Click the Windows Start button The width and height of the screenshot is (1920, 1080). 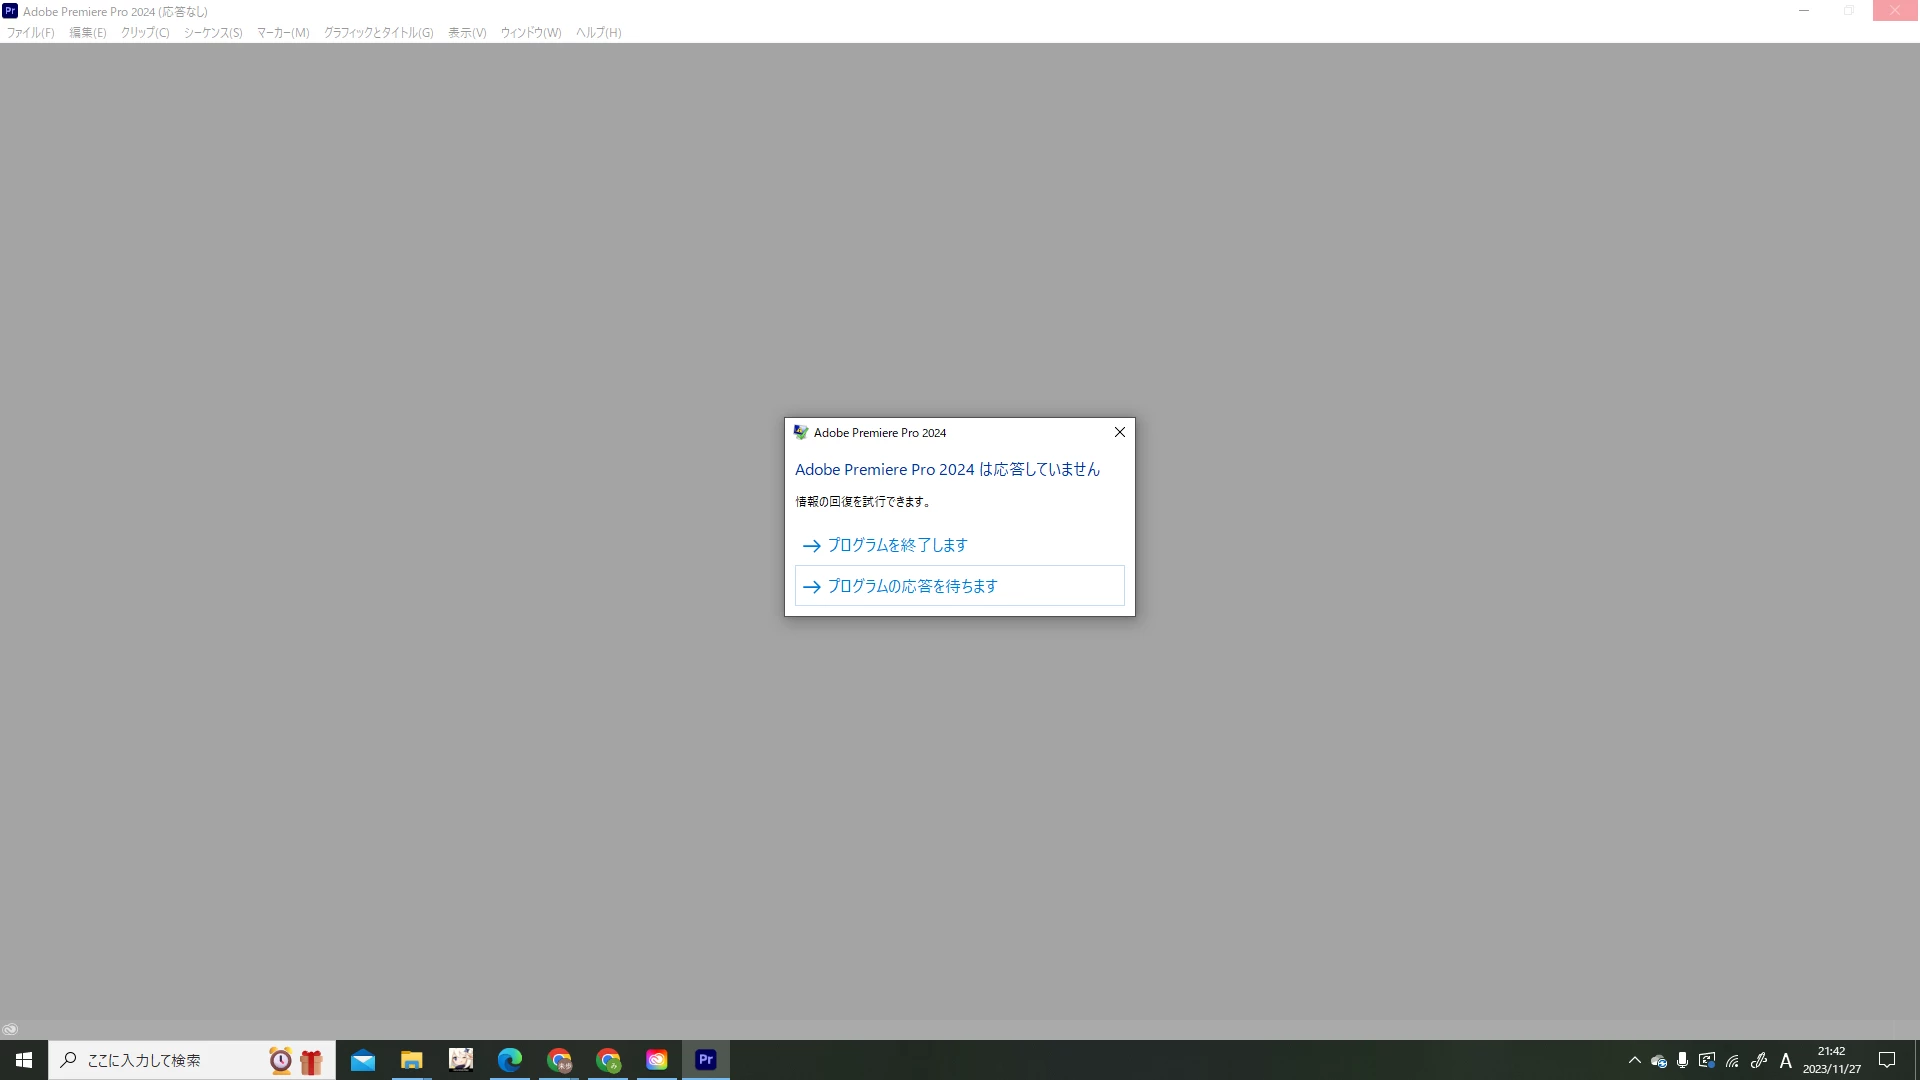click(24, 1060)
